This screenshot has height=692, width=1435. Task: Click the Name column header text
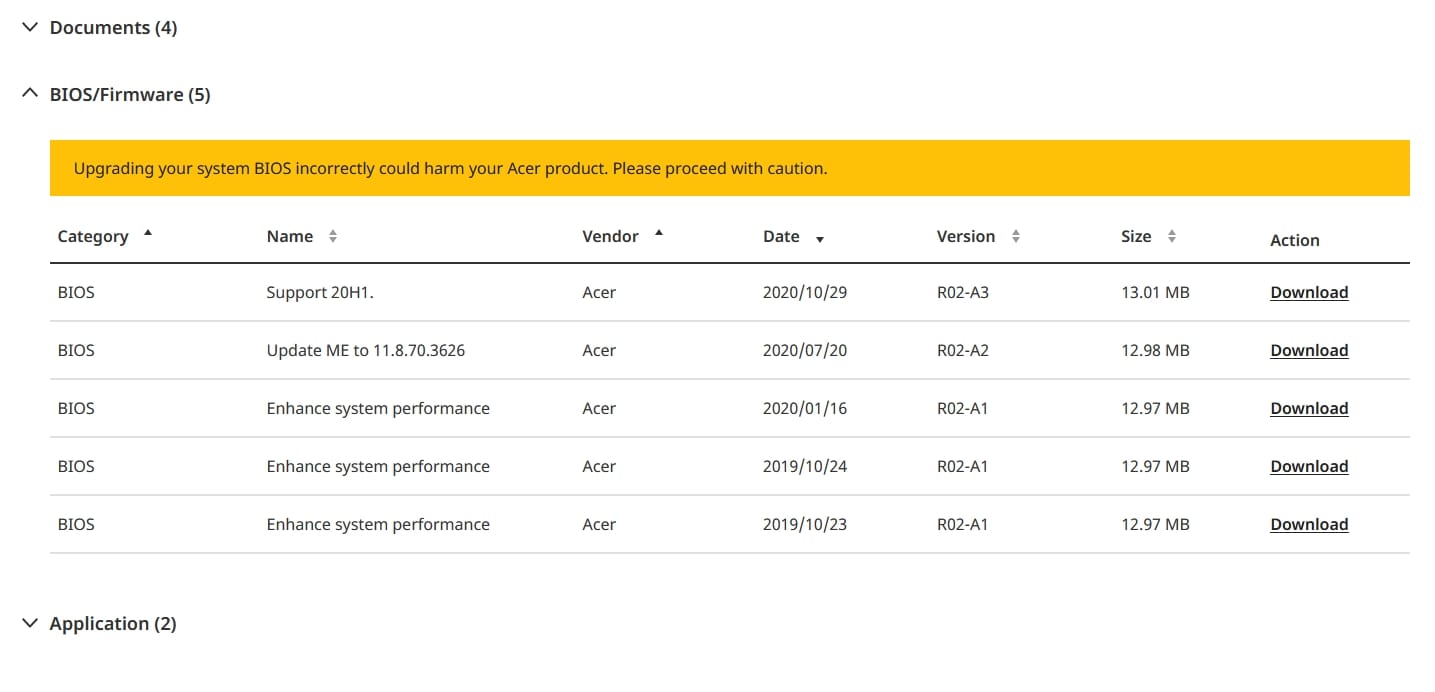290,237
